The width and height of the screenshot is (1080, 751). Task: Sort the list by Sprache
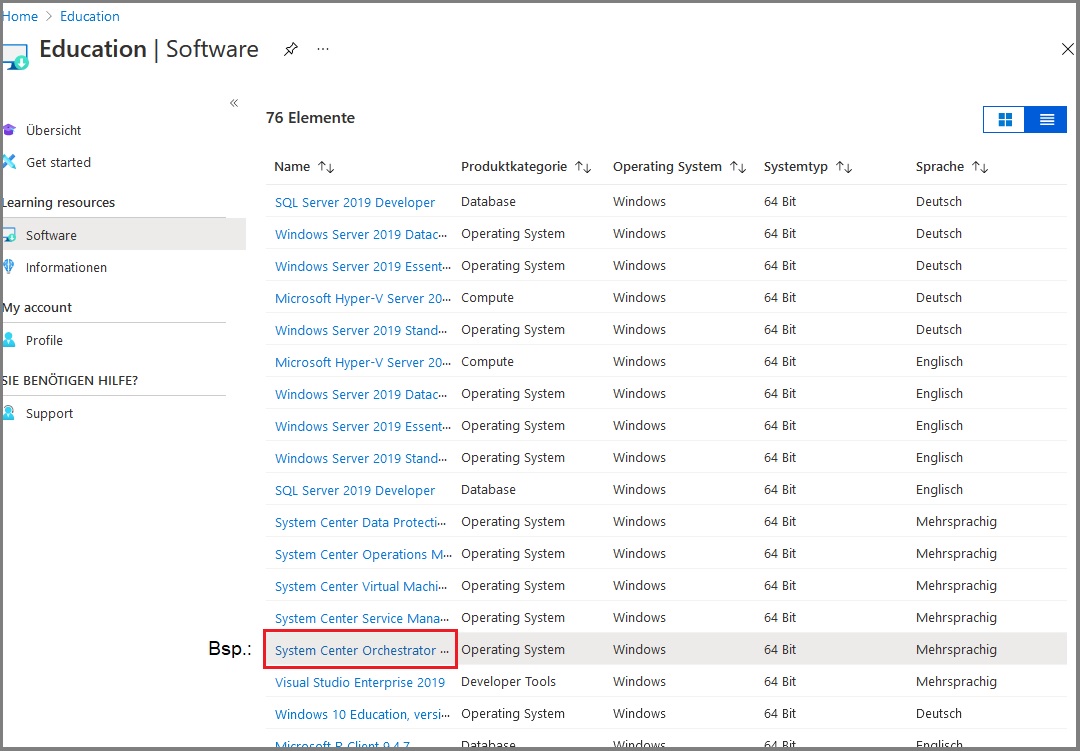pos(980,167)
